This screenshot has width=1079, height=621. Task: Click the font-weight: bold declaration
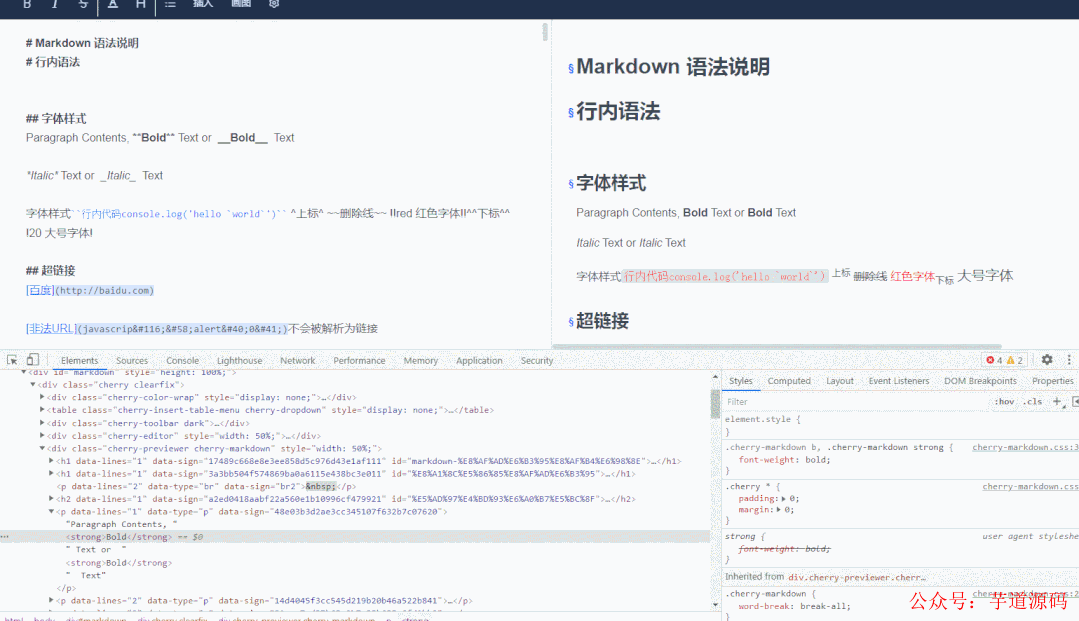[x=784, y=459]
